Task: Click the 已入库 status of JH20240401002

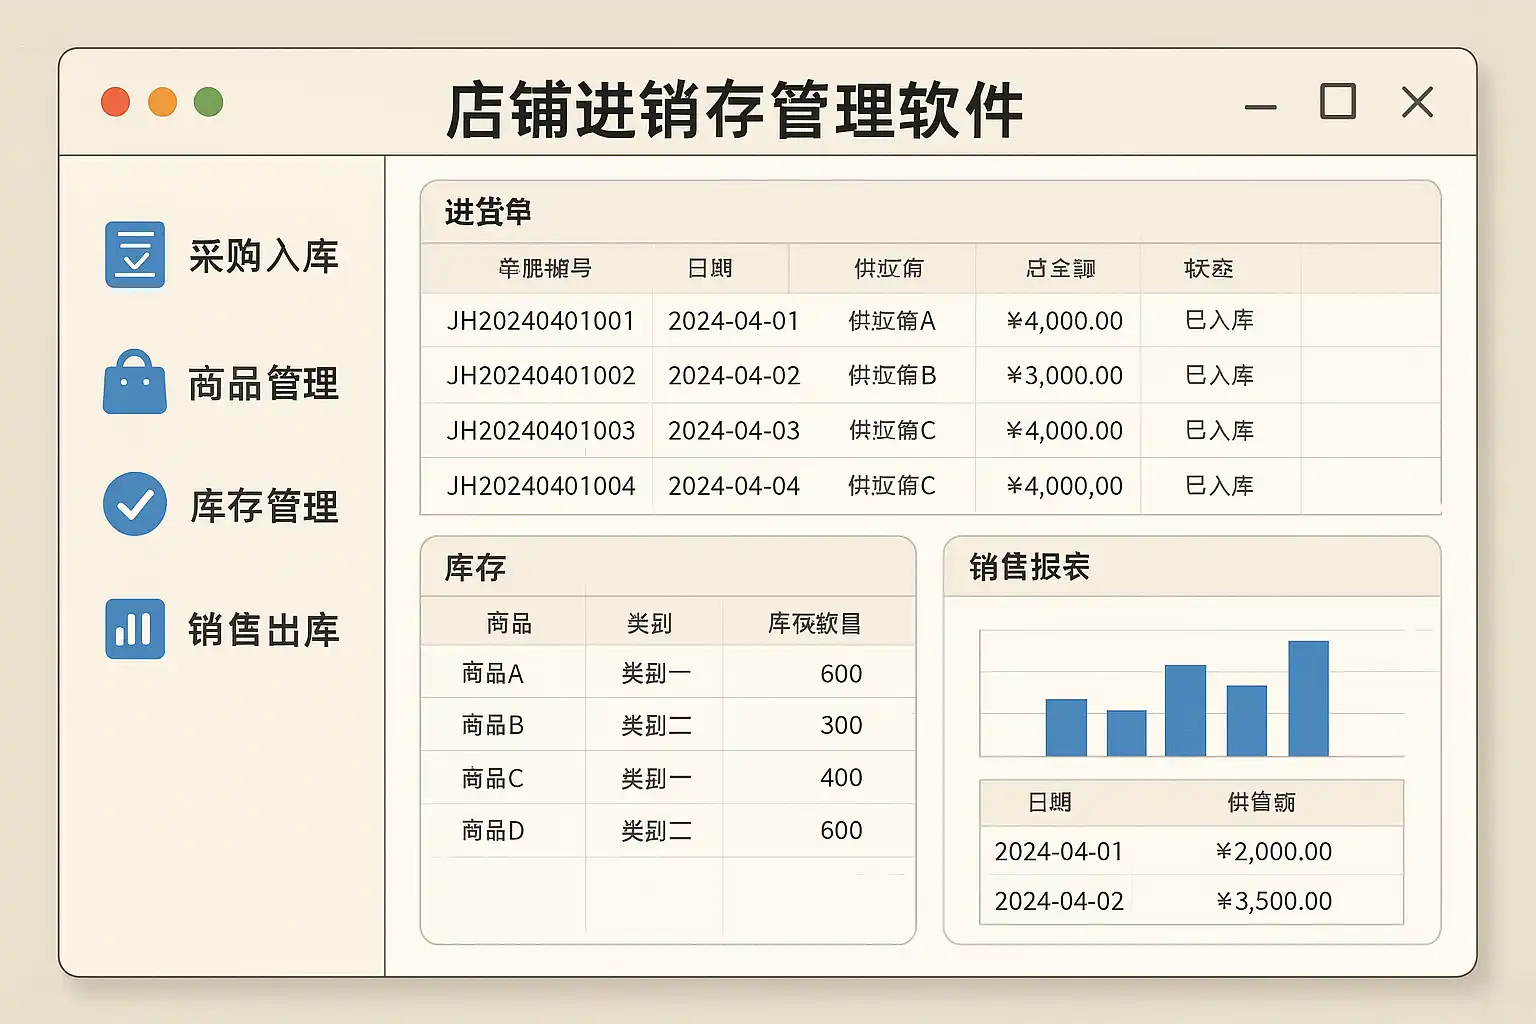Action: pyautogui.click(x=1219, y=376)
